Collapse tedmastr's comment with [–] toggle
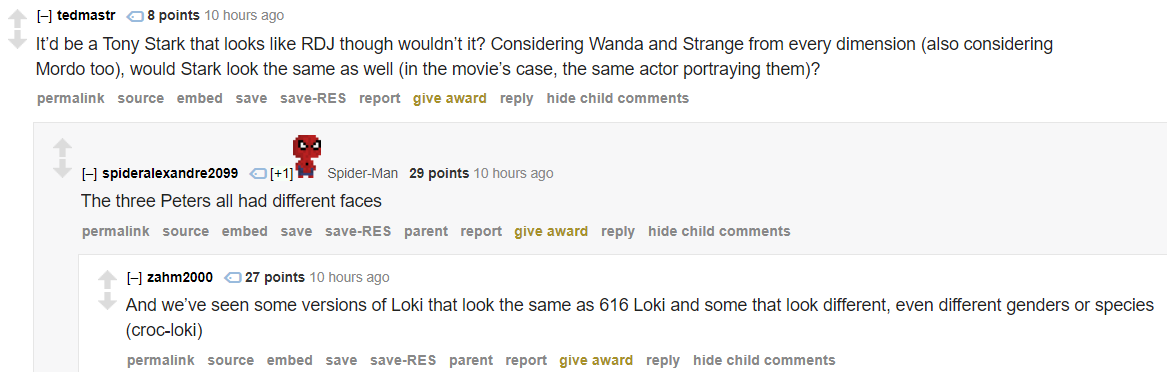This screenshot has height=372, width=1167. click(44, 16)
